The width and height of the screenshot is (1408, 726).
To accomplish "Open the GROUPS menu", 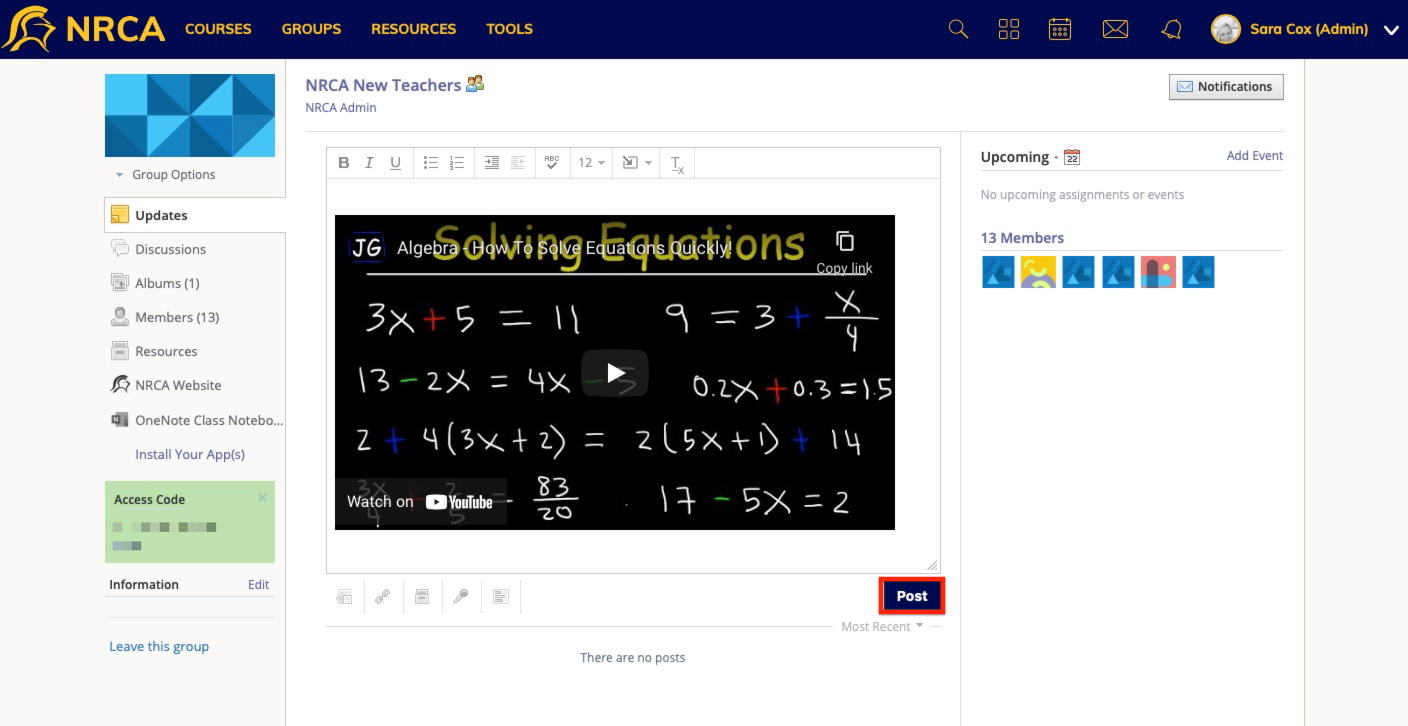I will (x=311, y=29).
